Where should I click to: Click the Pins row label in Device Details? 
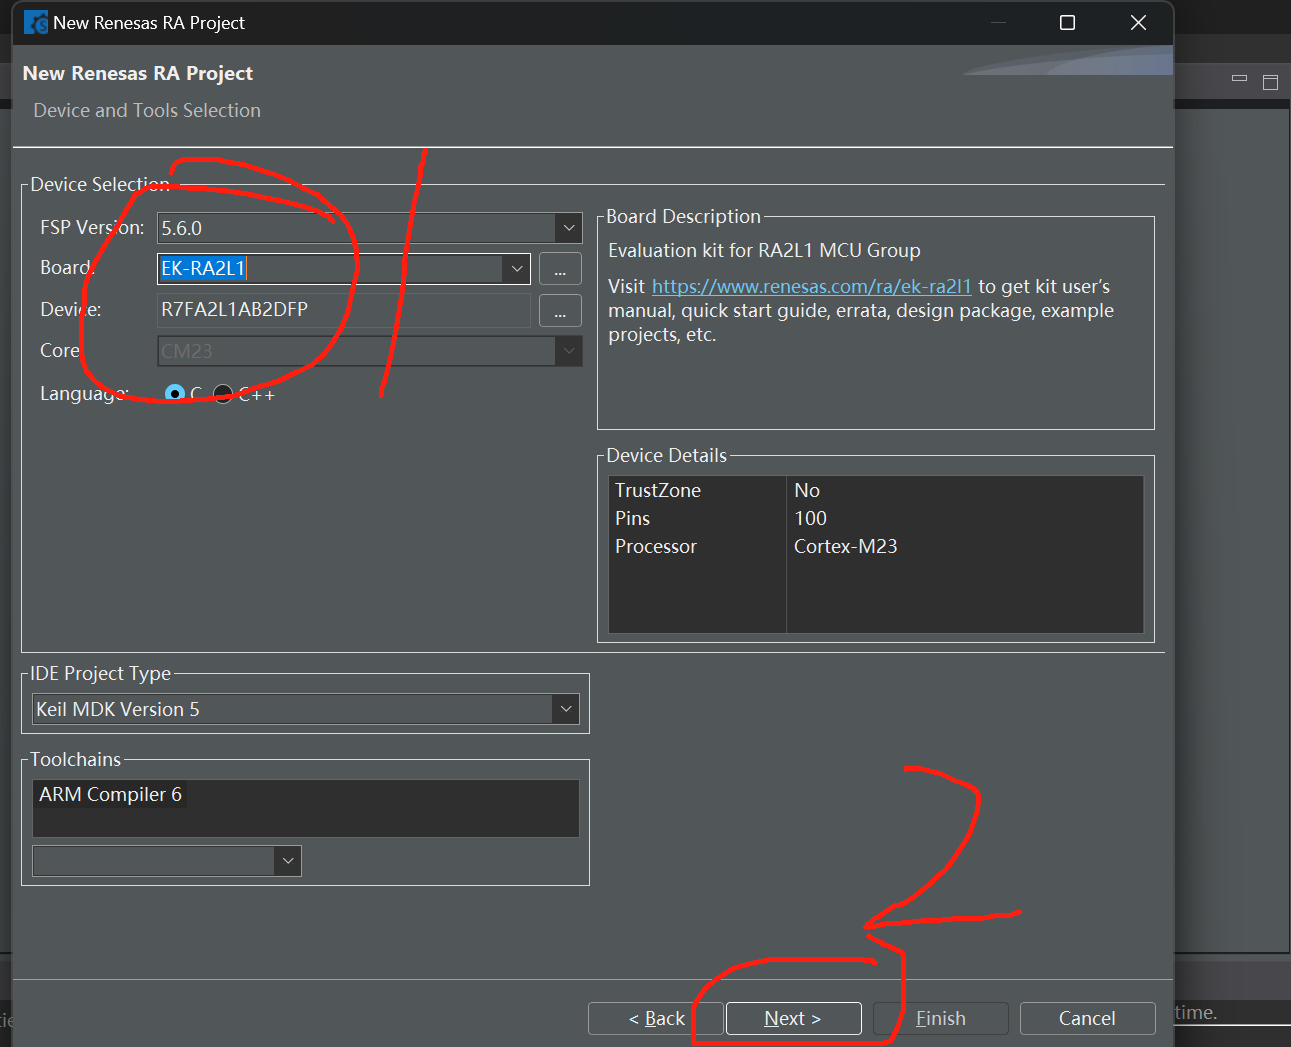(632, 519)
